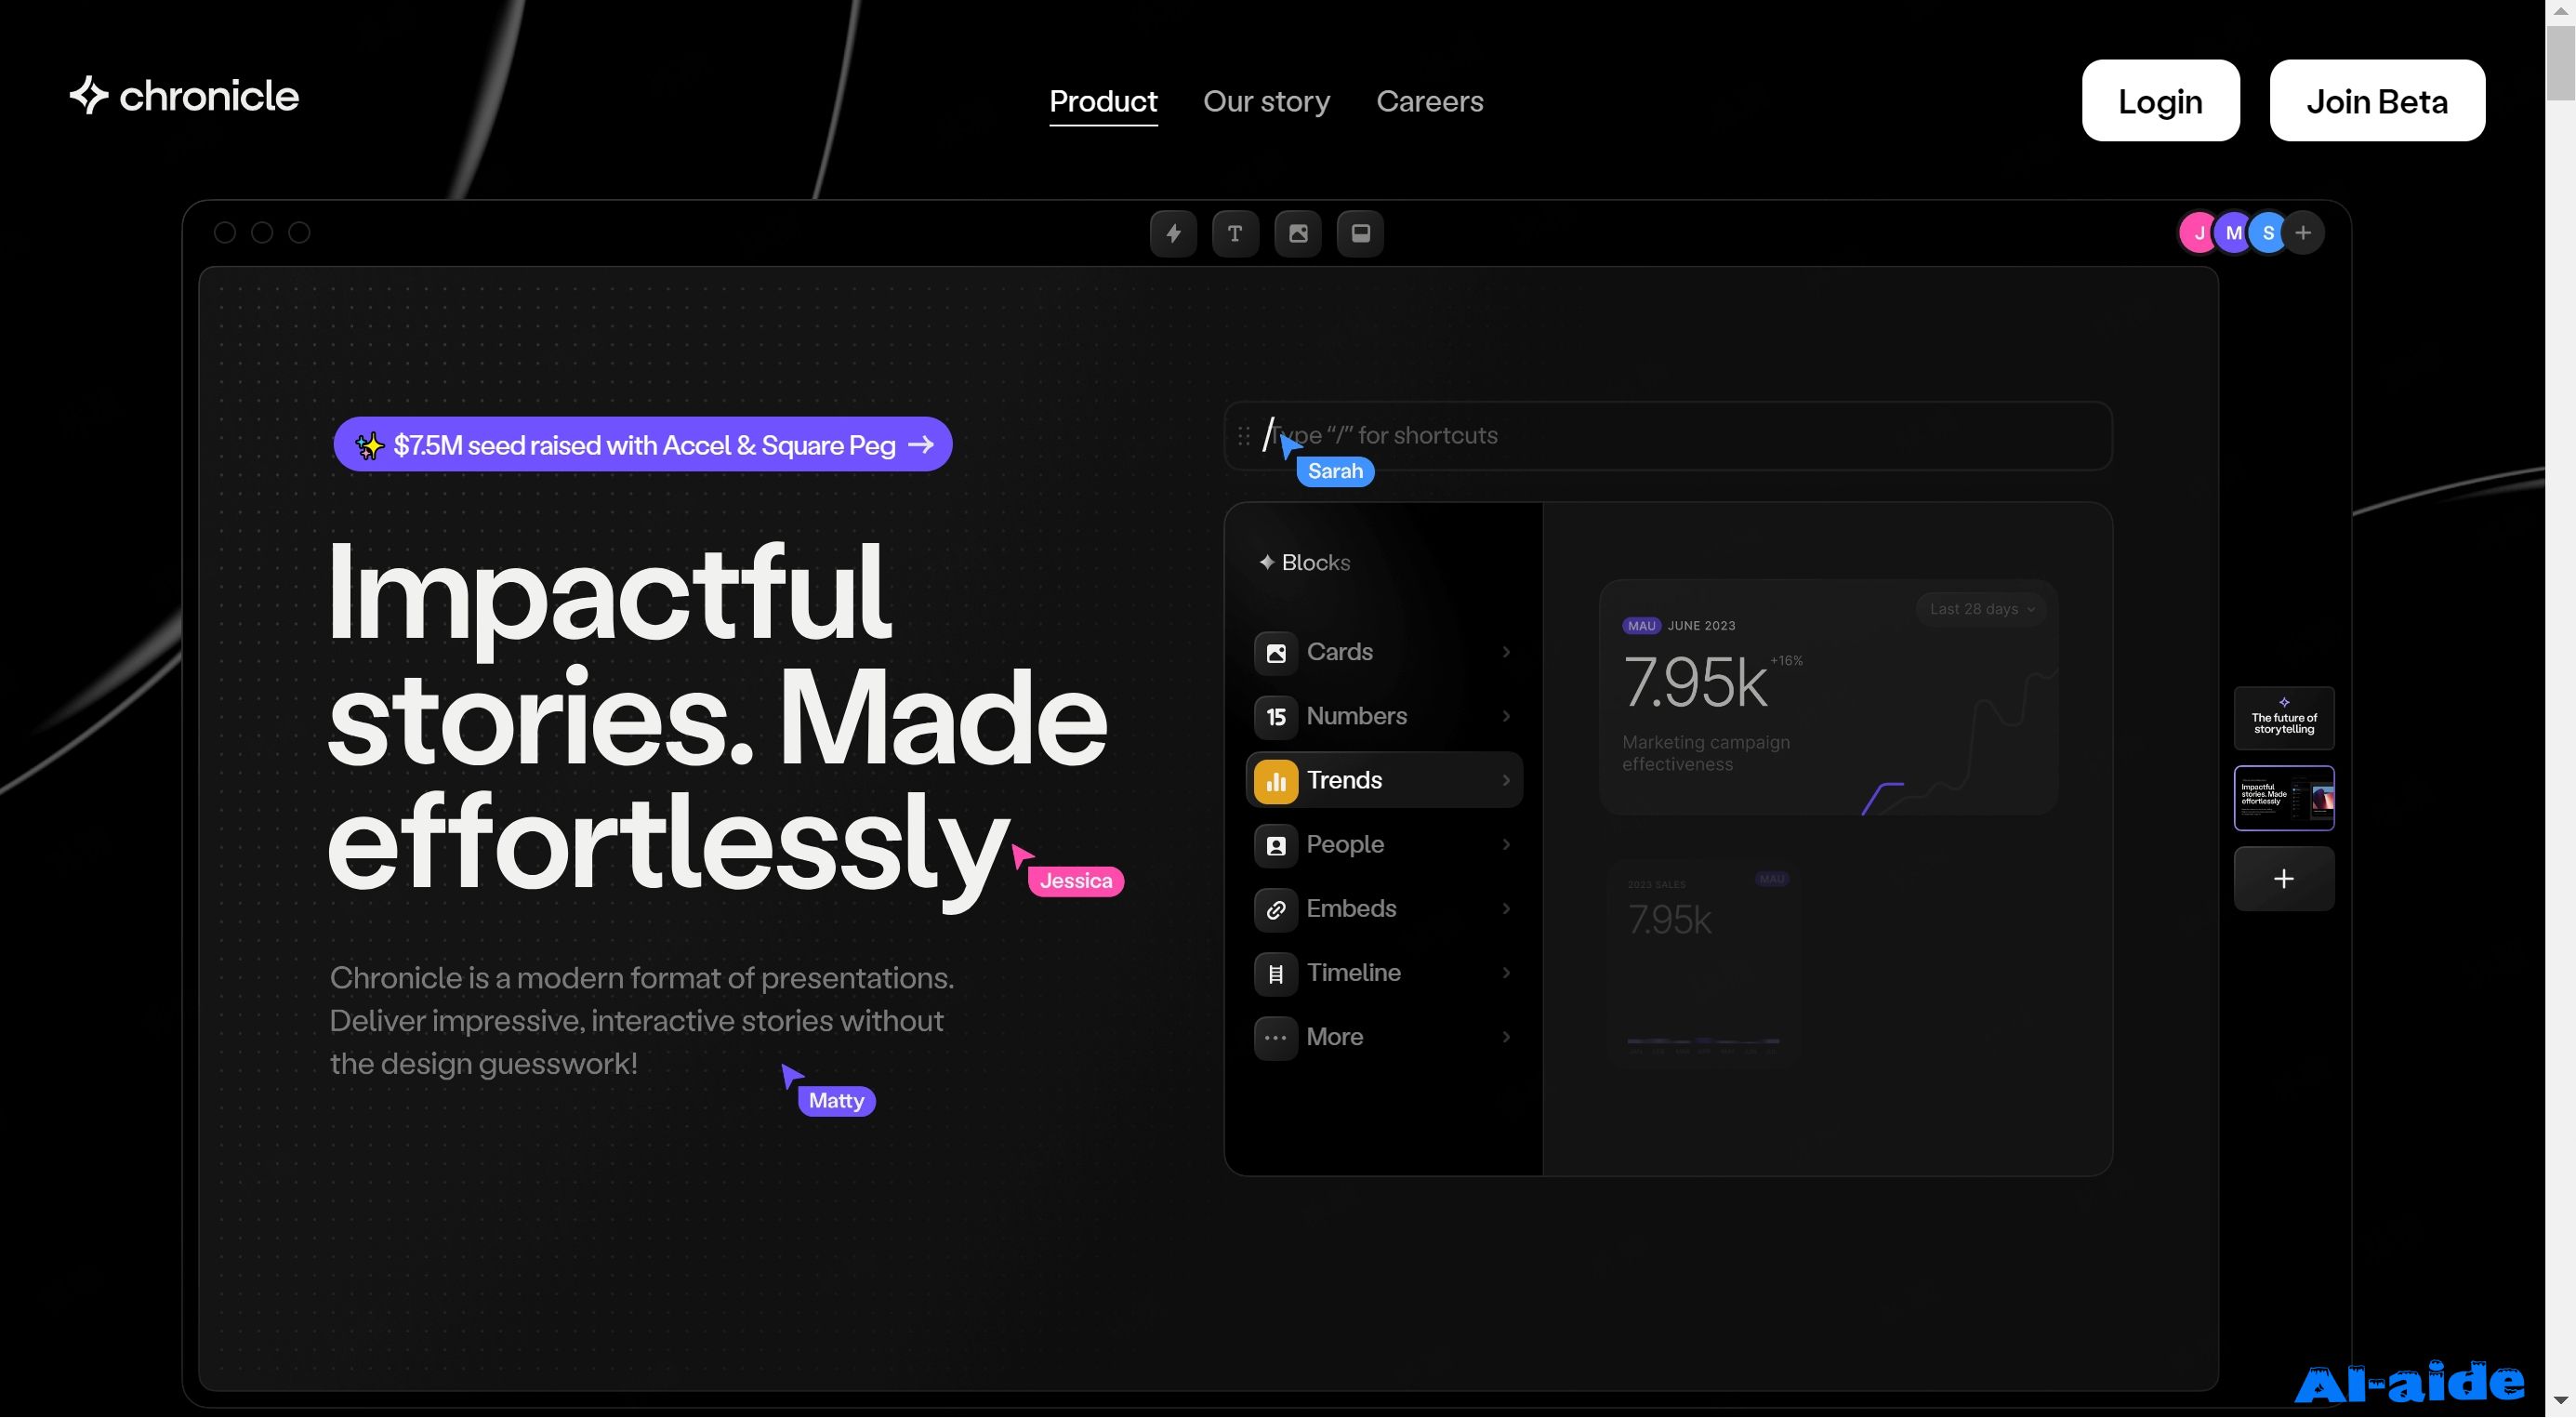The height and width of the screenshot is (1418, 2576).
Task: Select the Embeds block entry
Action: coord(1384,908)
